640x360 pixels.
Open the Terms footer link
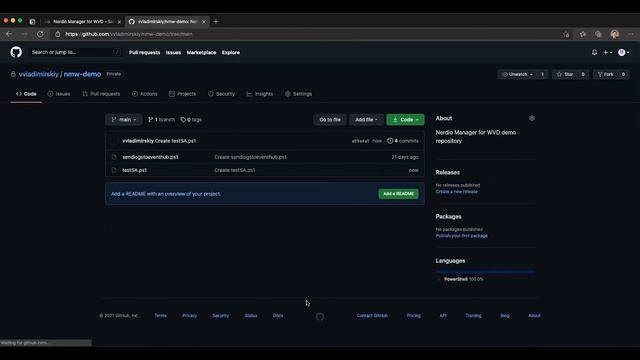[x=160, y=316]
